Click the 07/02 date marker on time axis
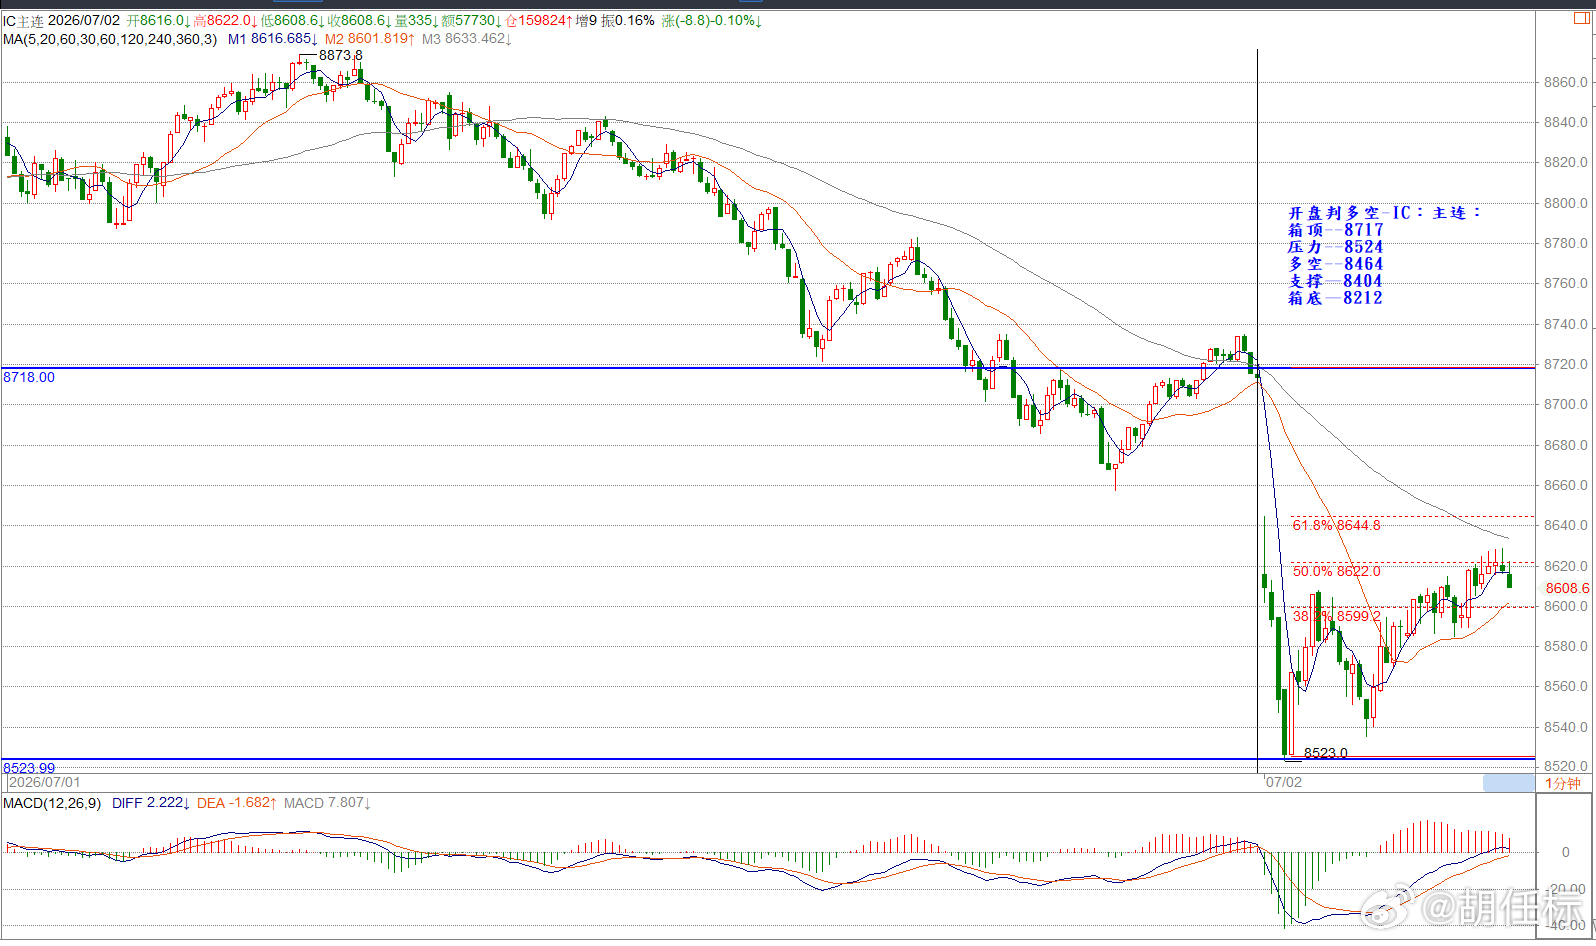 1284,782
